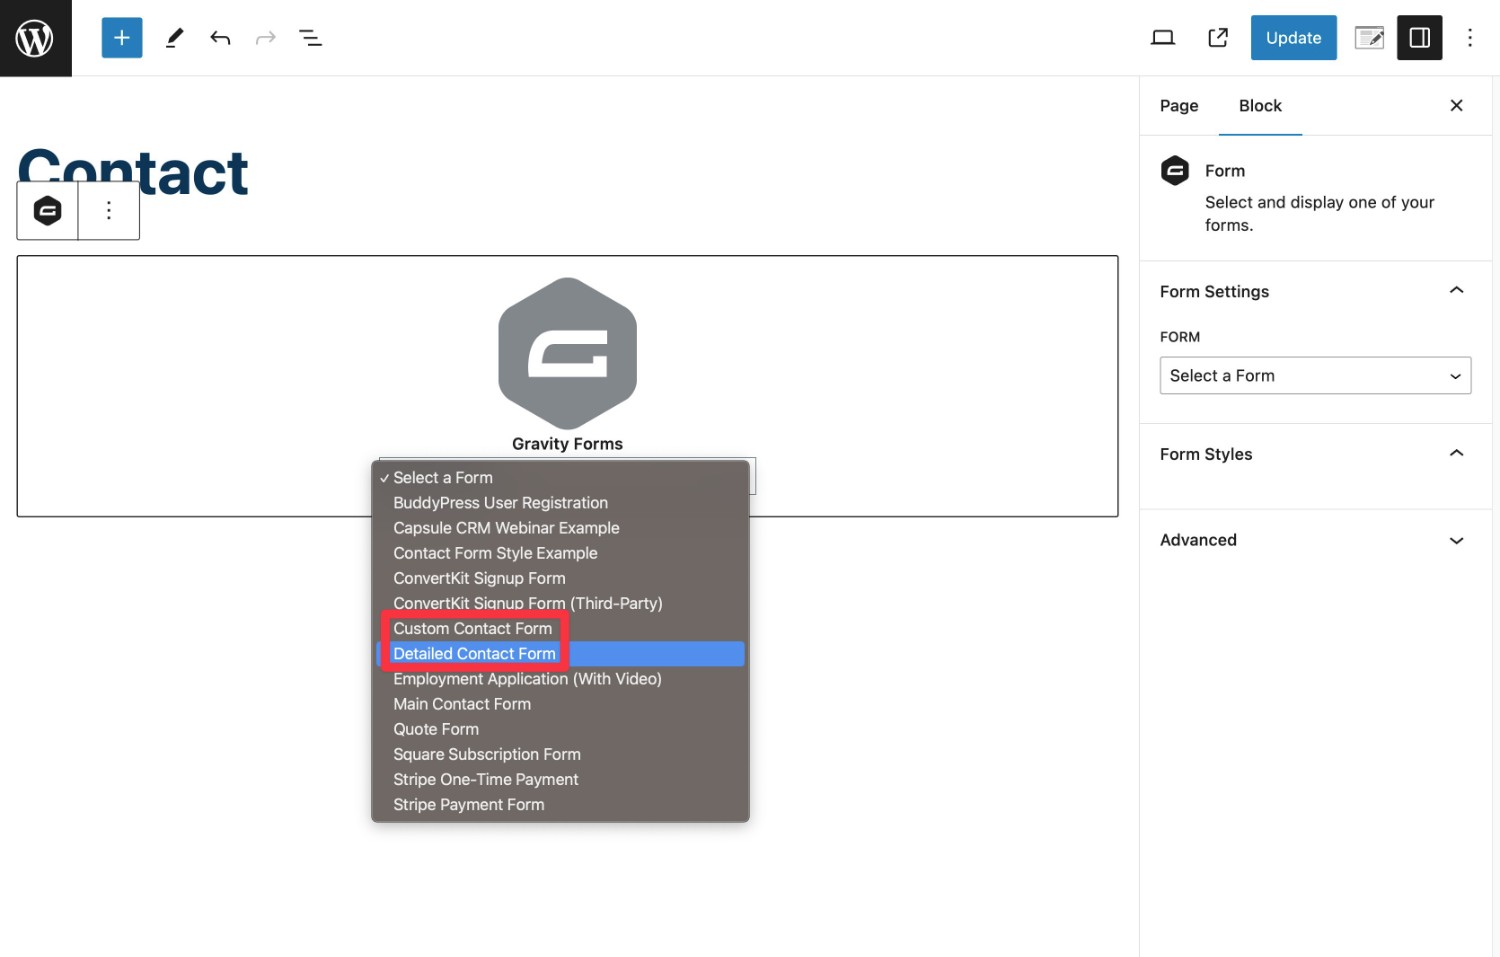
Task: Choose ConvertKit Signup Form option
Action: tap(560, 578)
